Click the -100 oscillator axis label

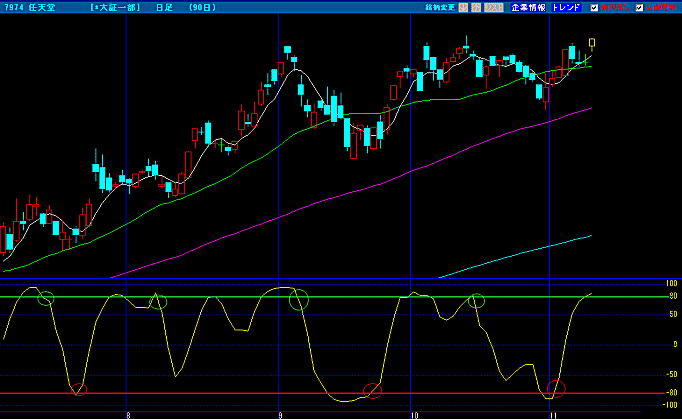point(671,405)
